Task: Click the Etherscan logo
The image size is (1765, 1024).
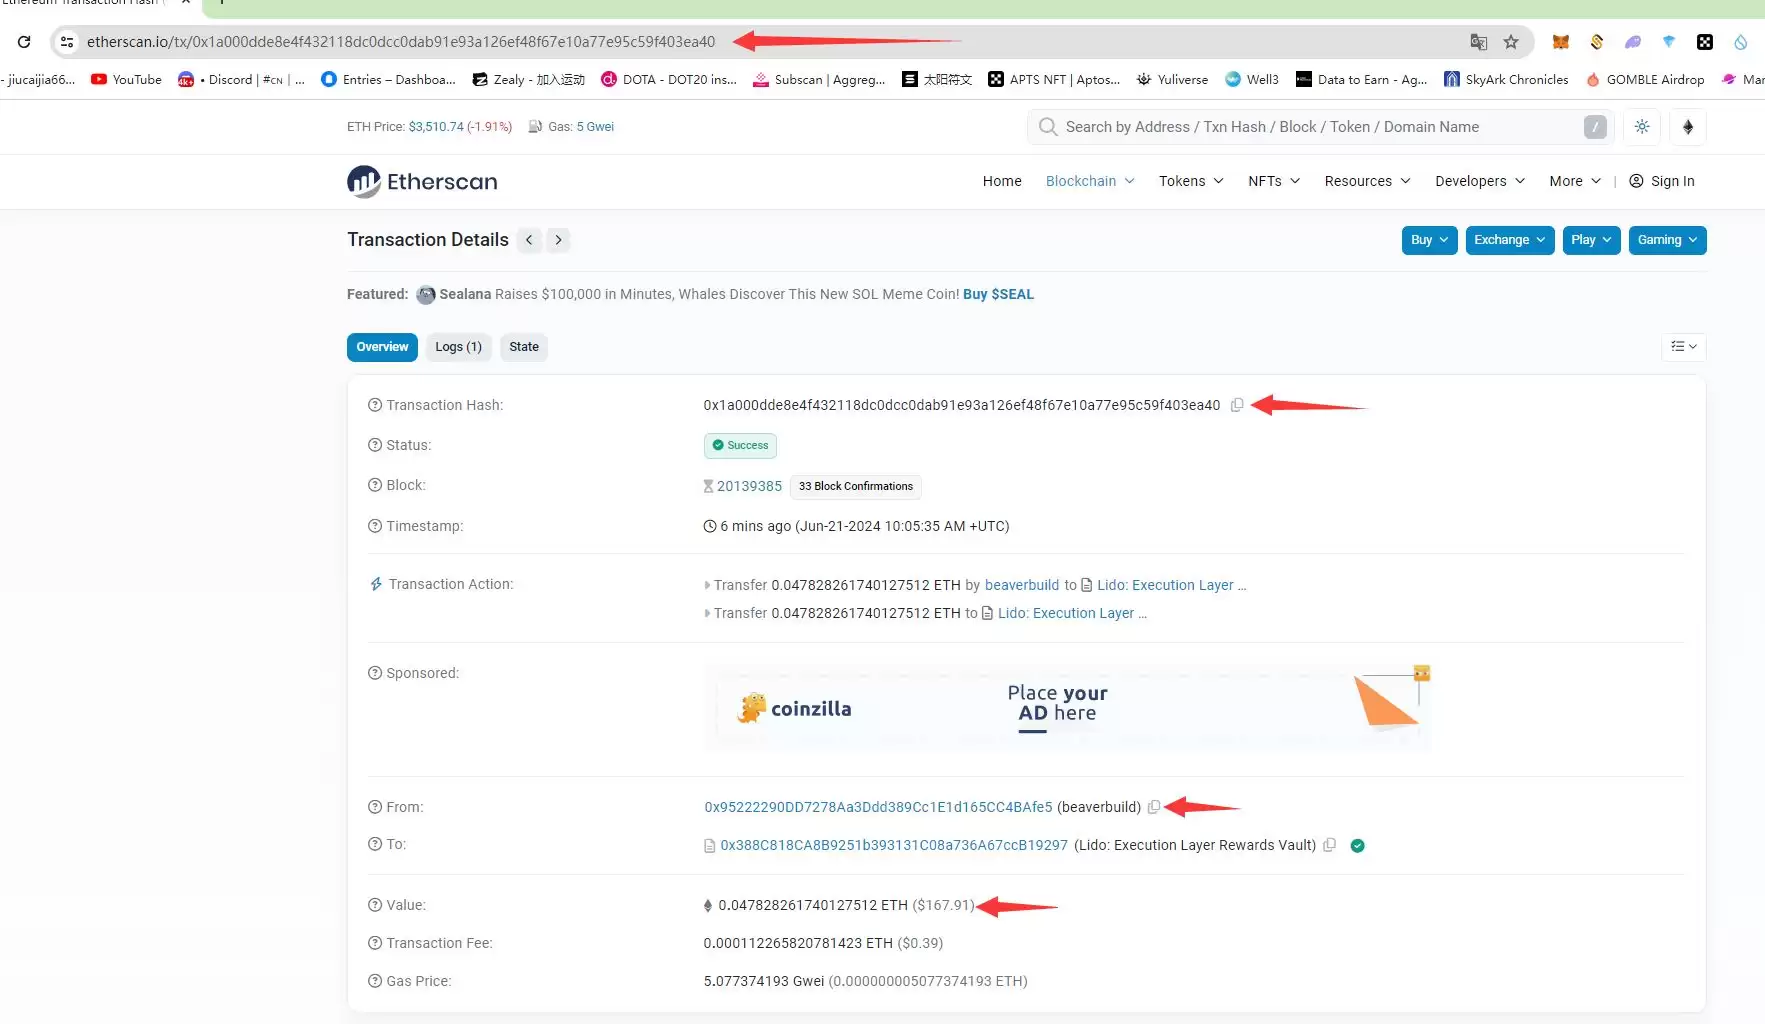Action: point(422,181)
